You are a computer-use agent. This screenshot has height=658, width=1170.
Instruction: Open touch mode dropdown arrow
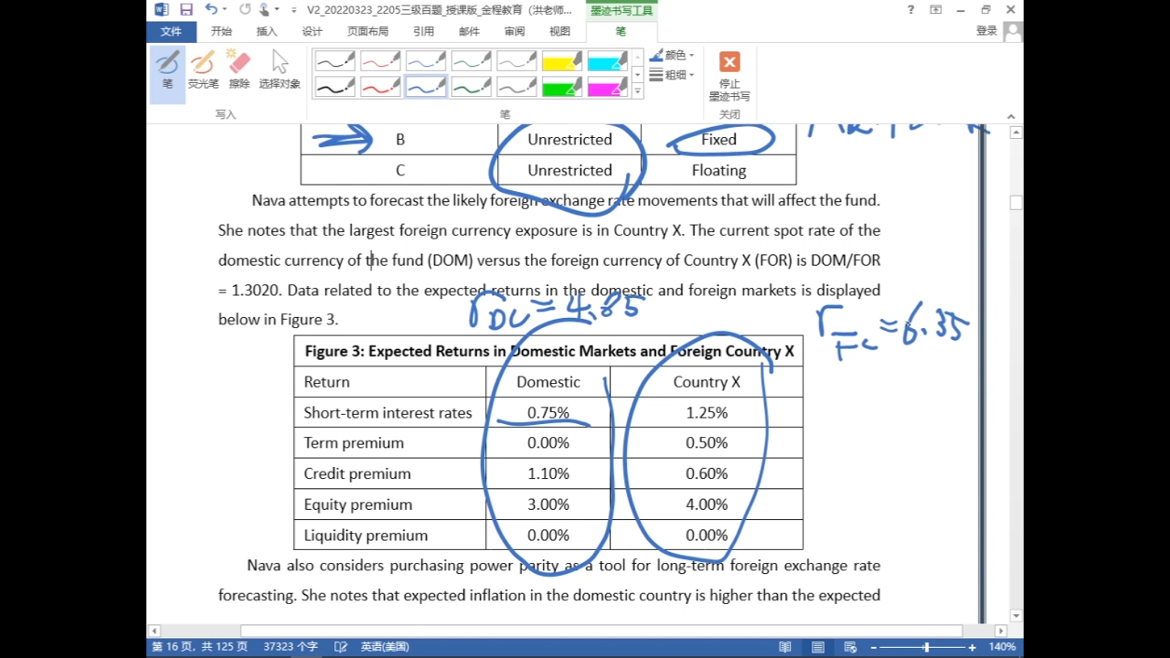(277, 10)
